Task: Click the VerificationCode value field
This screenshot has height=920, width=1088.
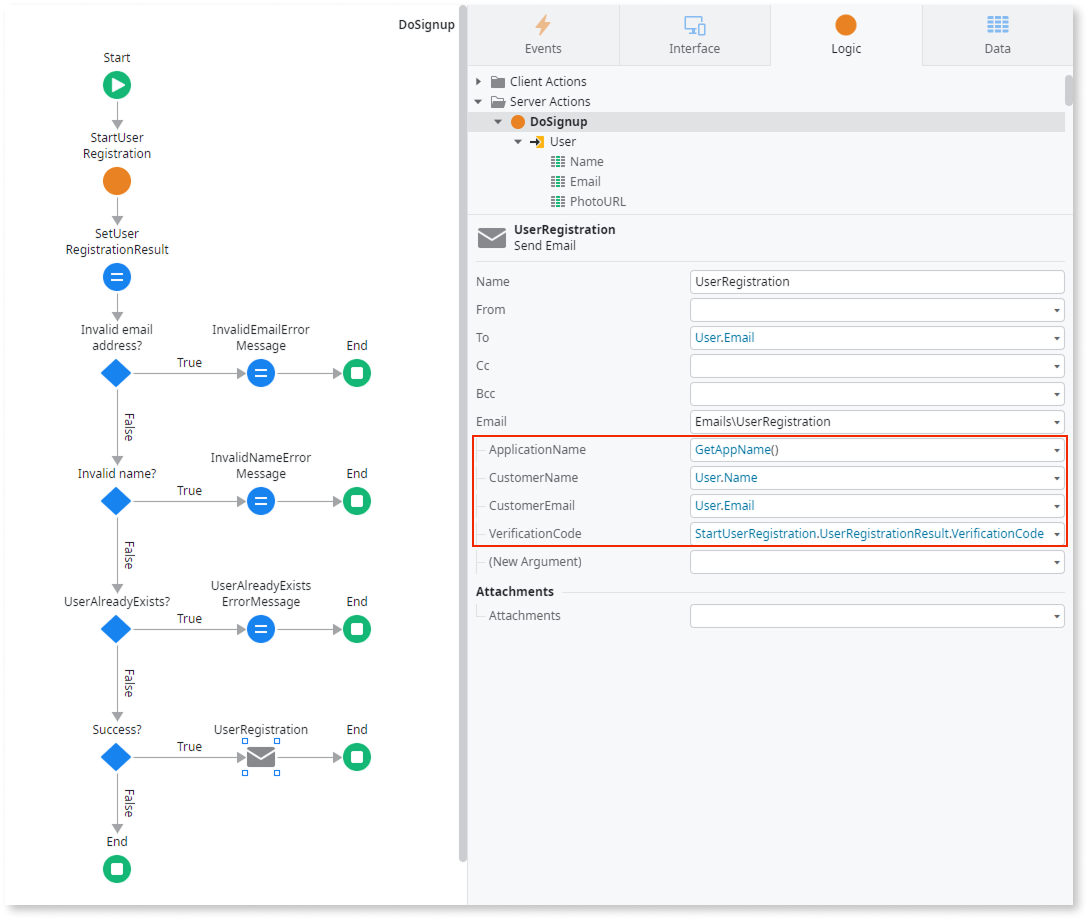Action: 877,534
